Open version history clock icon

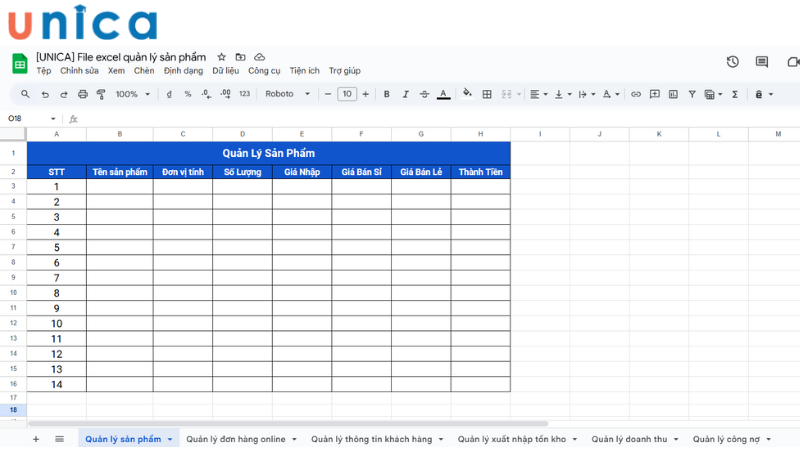[x=733, y=62]
